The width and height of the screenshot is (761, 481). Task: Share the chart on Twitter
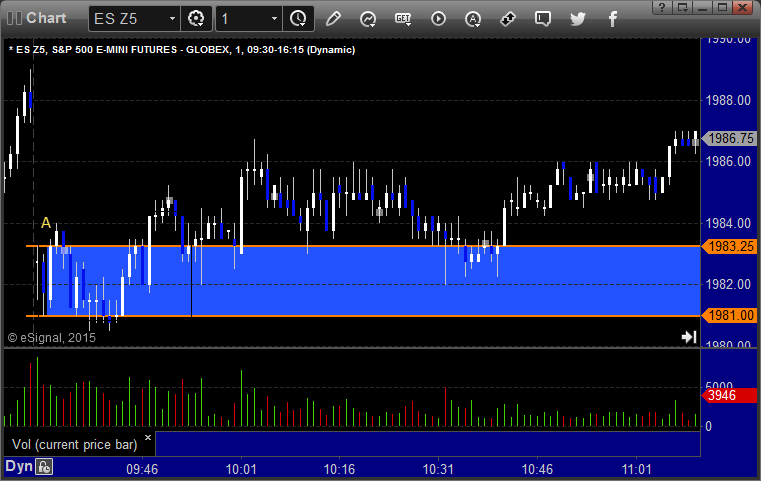coord(578,19)
